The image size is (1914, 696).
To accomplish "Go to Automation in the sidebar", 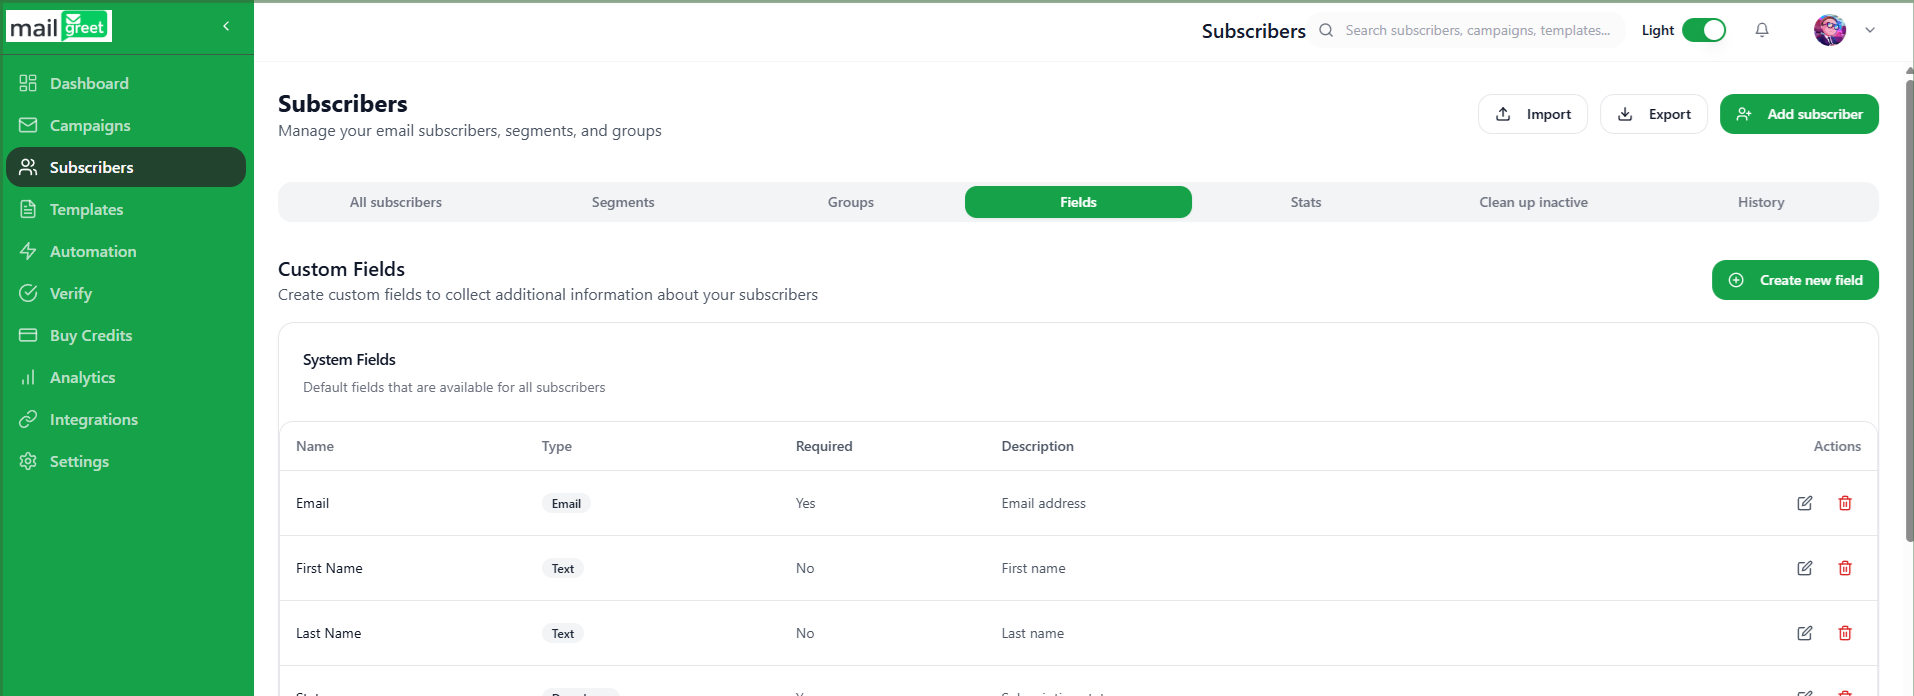I will click(126, 251).
